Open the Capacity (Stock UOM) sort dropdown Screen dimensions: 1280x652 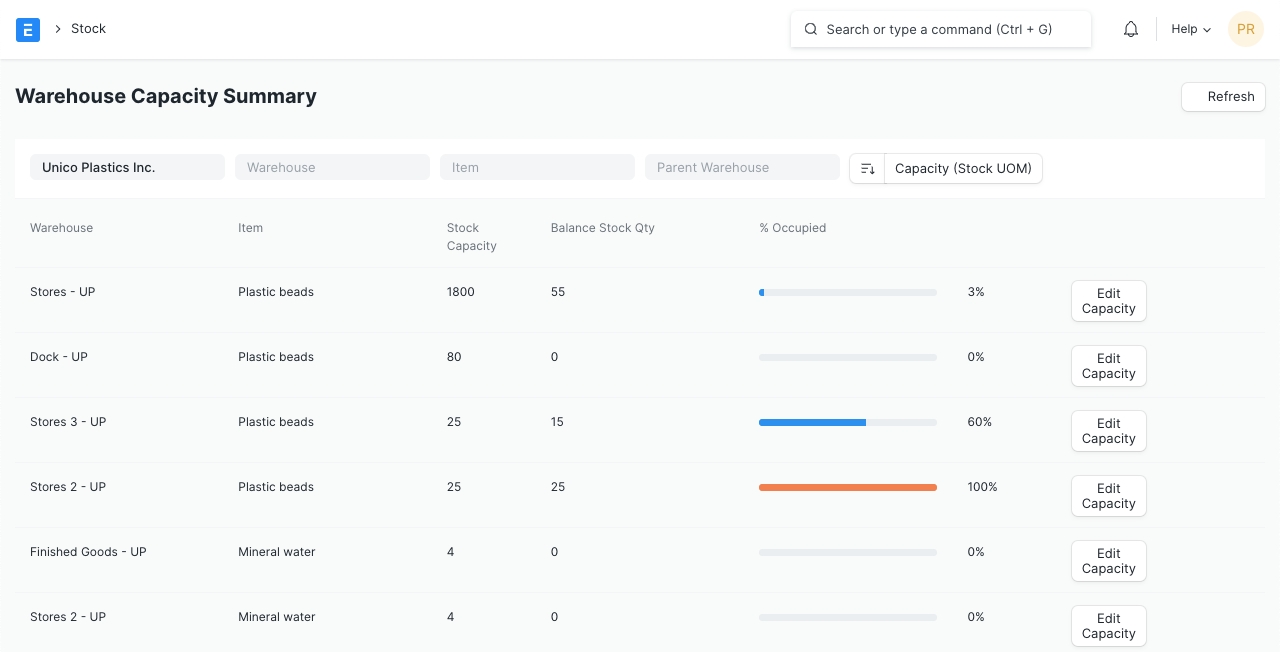962,169
